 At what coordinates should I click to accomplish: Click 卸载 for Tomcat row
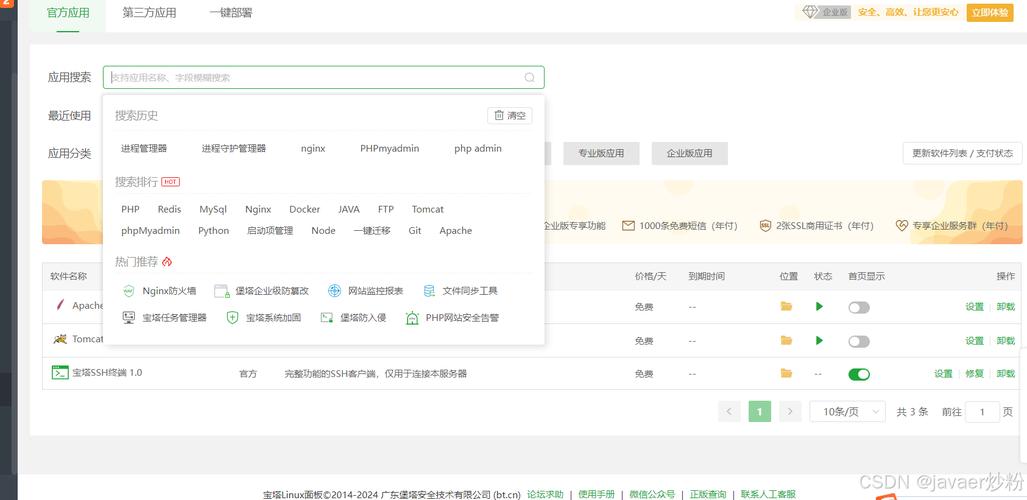[x=1005, y=341]
